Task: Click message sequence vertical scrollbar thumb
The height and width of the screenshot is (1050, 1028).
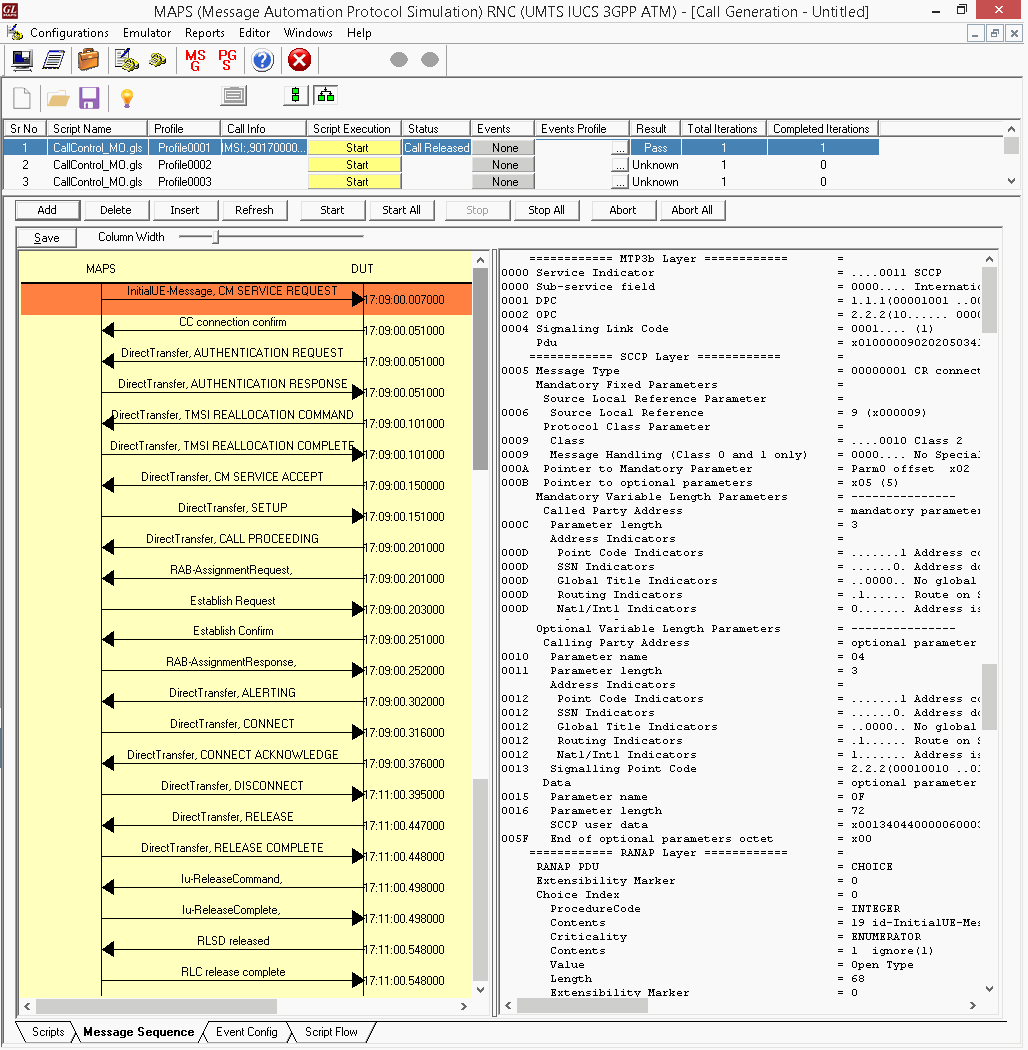Action: click(x=480, y=368)
